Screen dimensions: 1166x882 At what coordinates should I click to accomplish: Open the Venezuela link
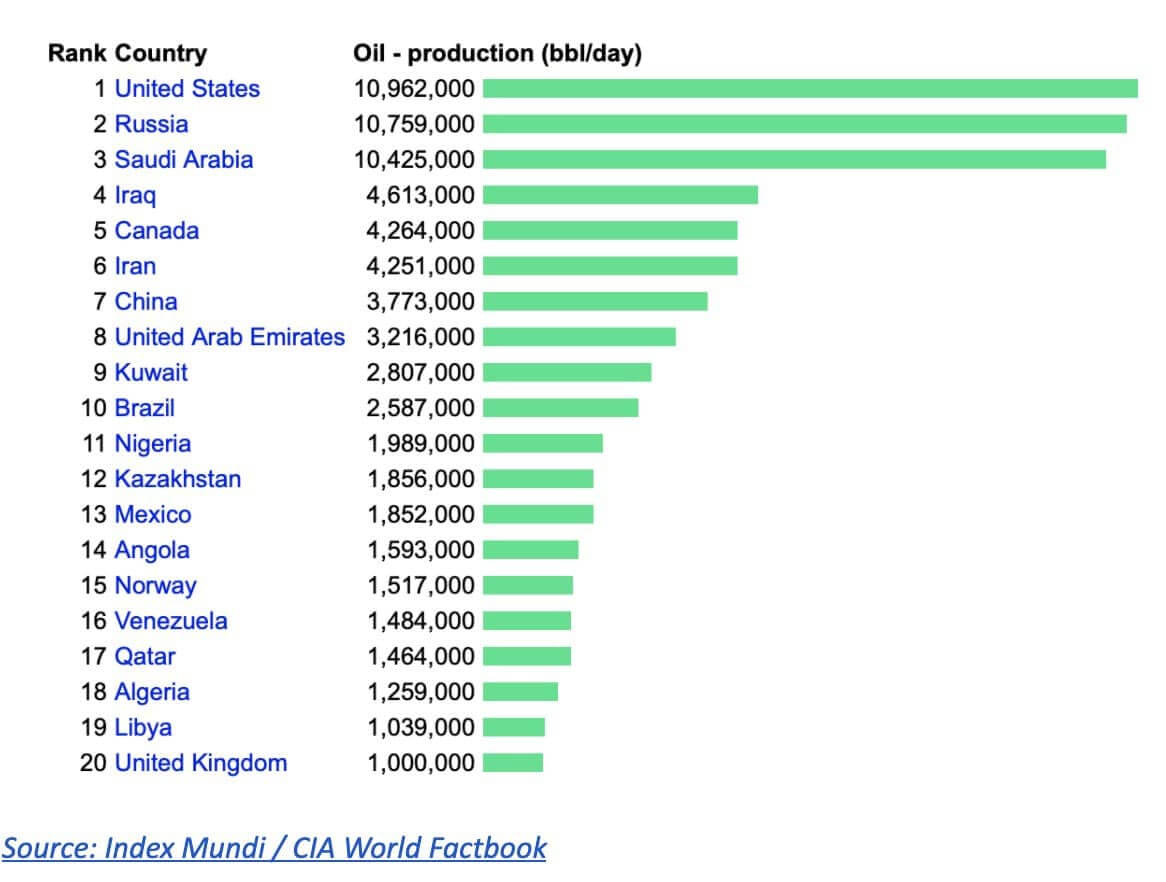171,621
